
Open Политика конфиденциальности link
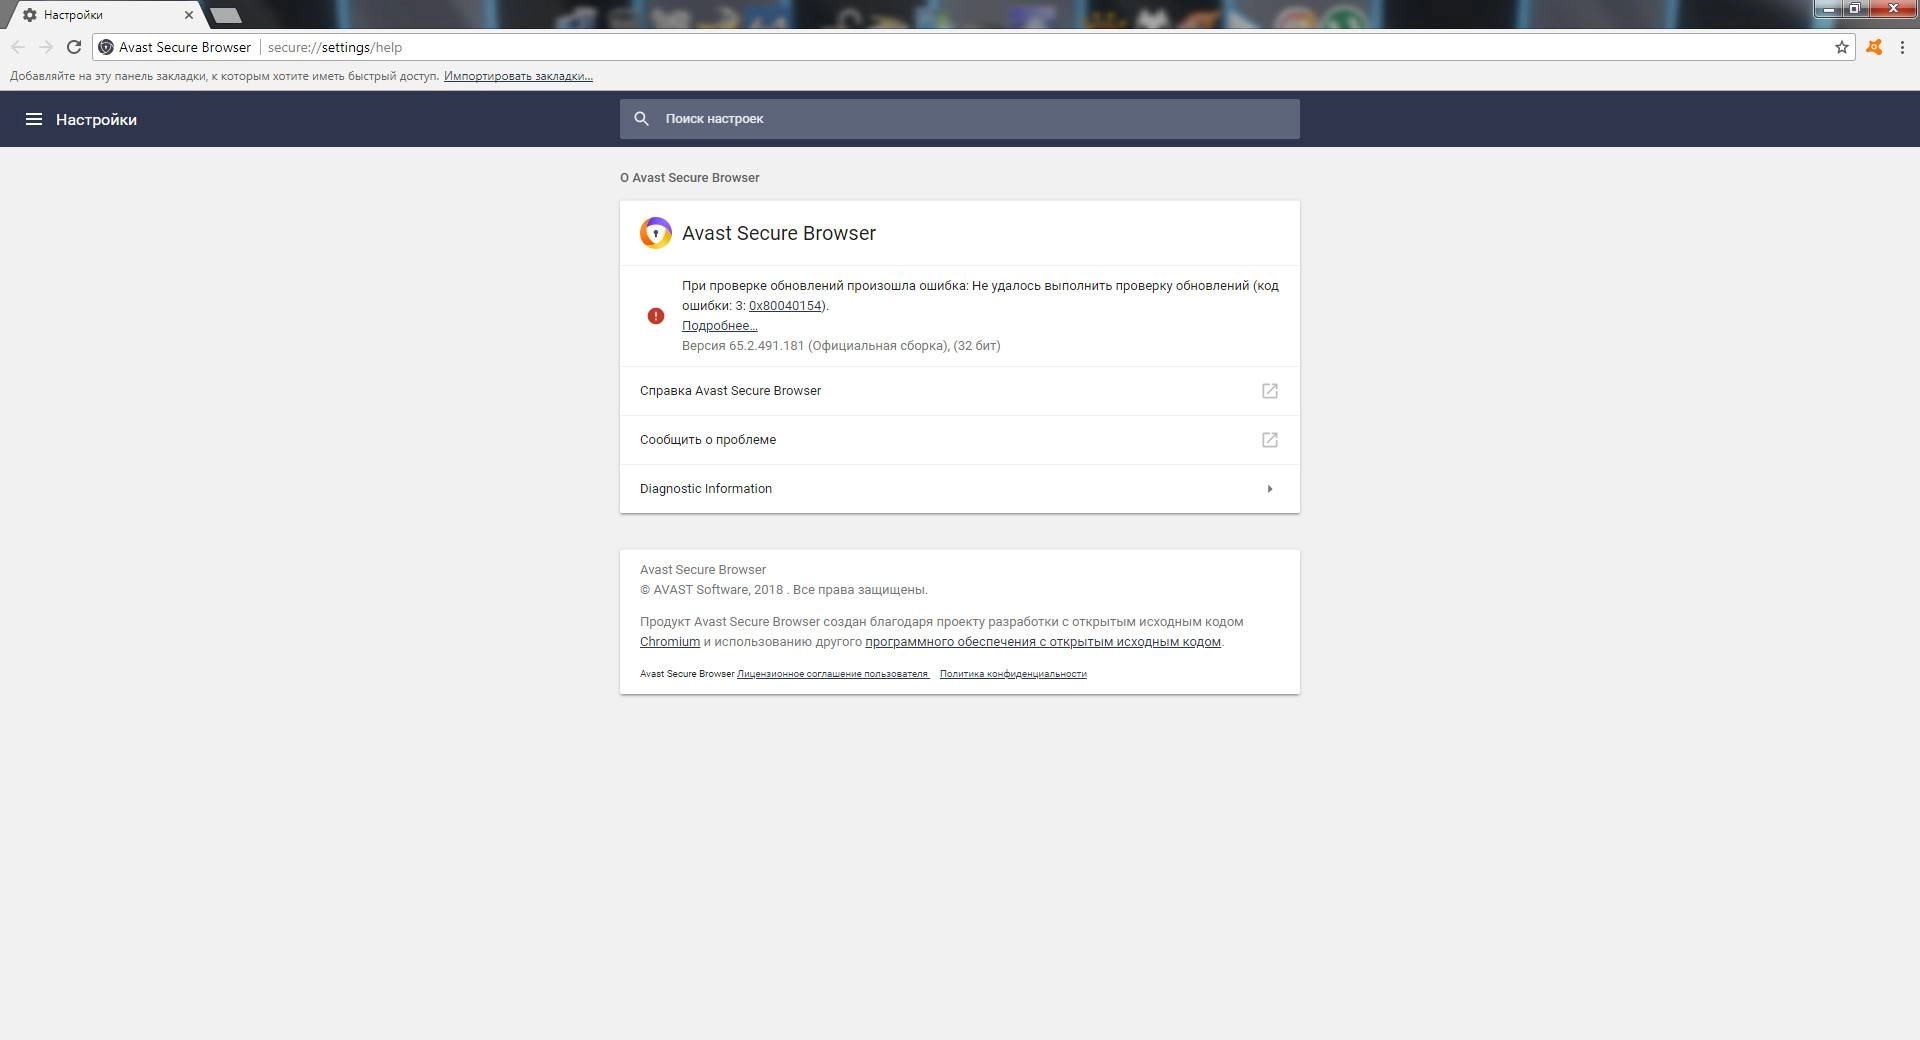click(1013, 674)
